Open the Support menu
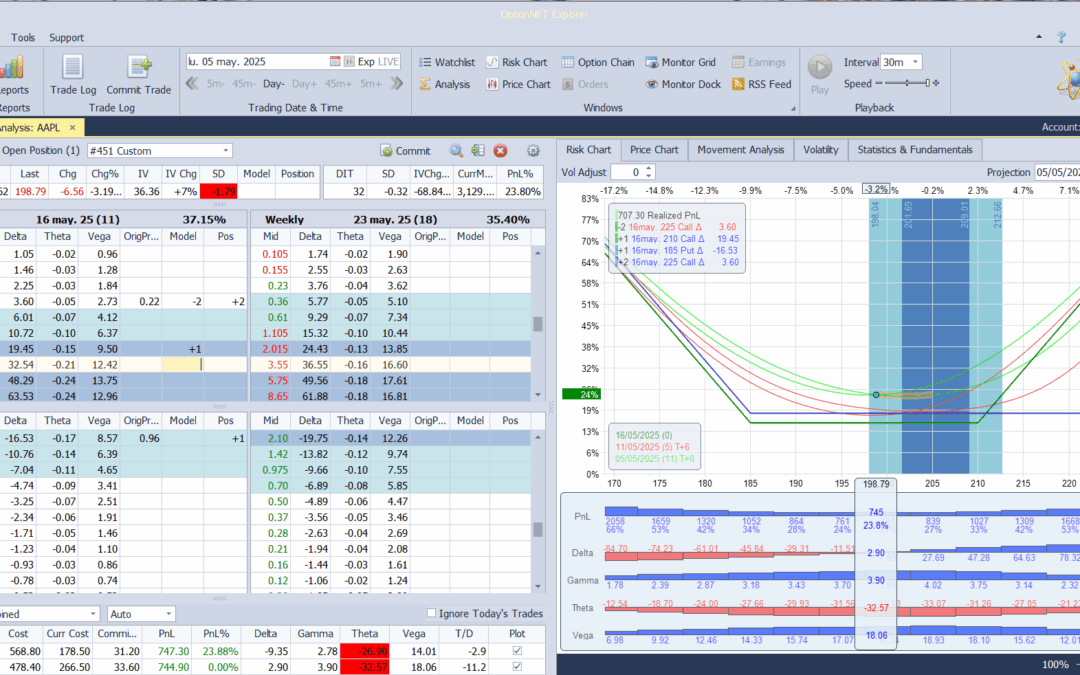 tap(66, 37)
